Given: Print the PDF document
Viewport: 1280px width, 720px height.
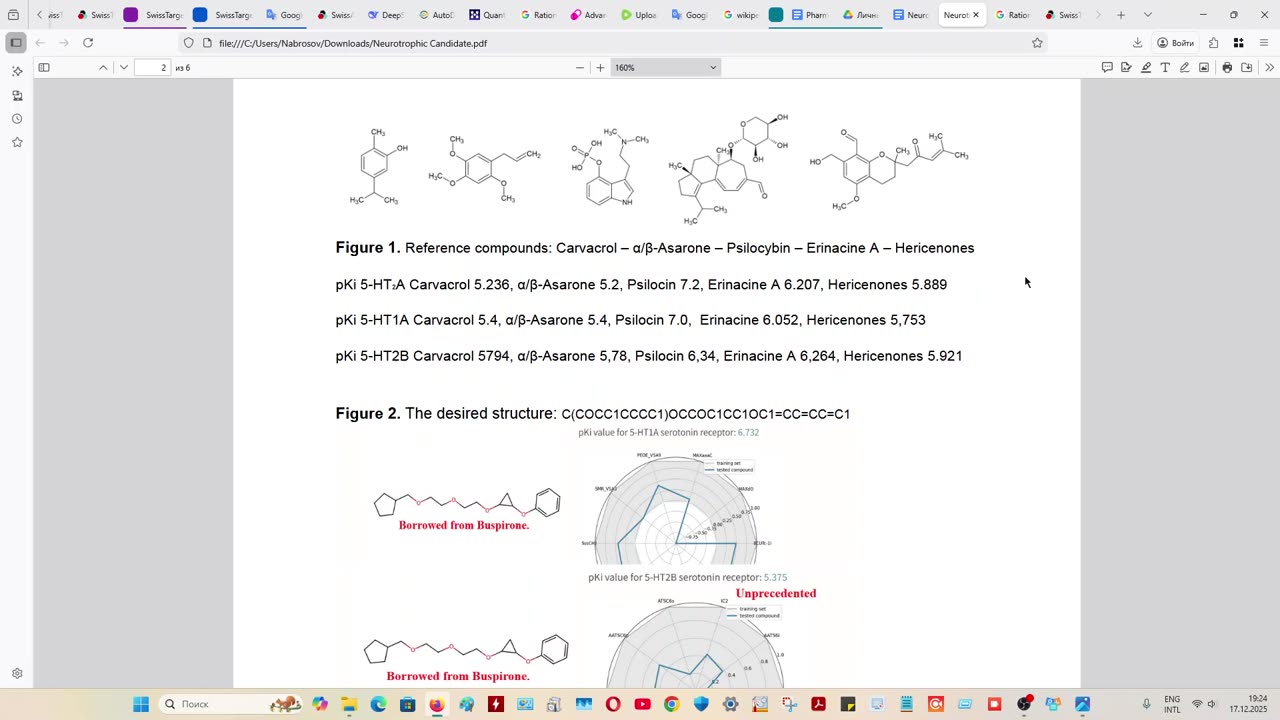Looking at the screenshot, I should tap(1227, 67).
